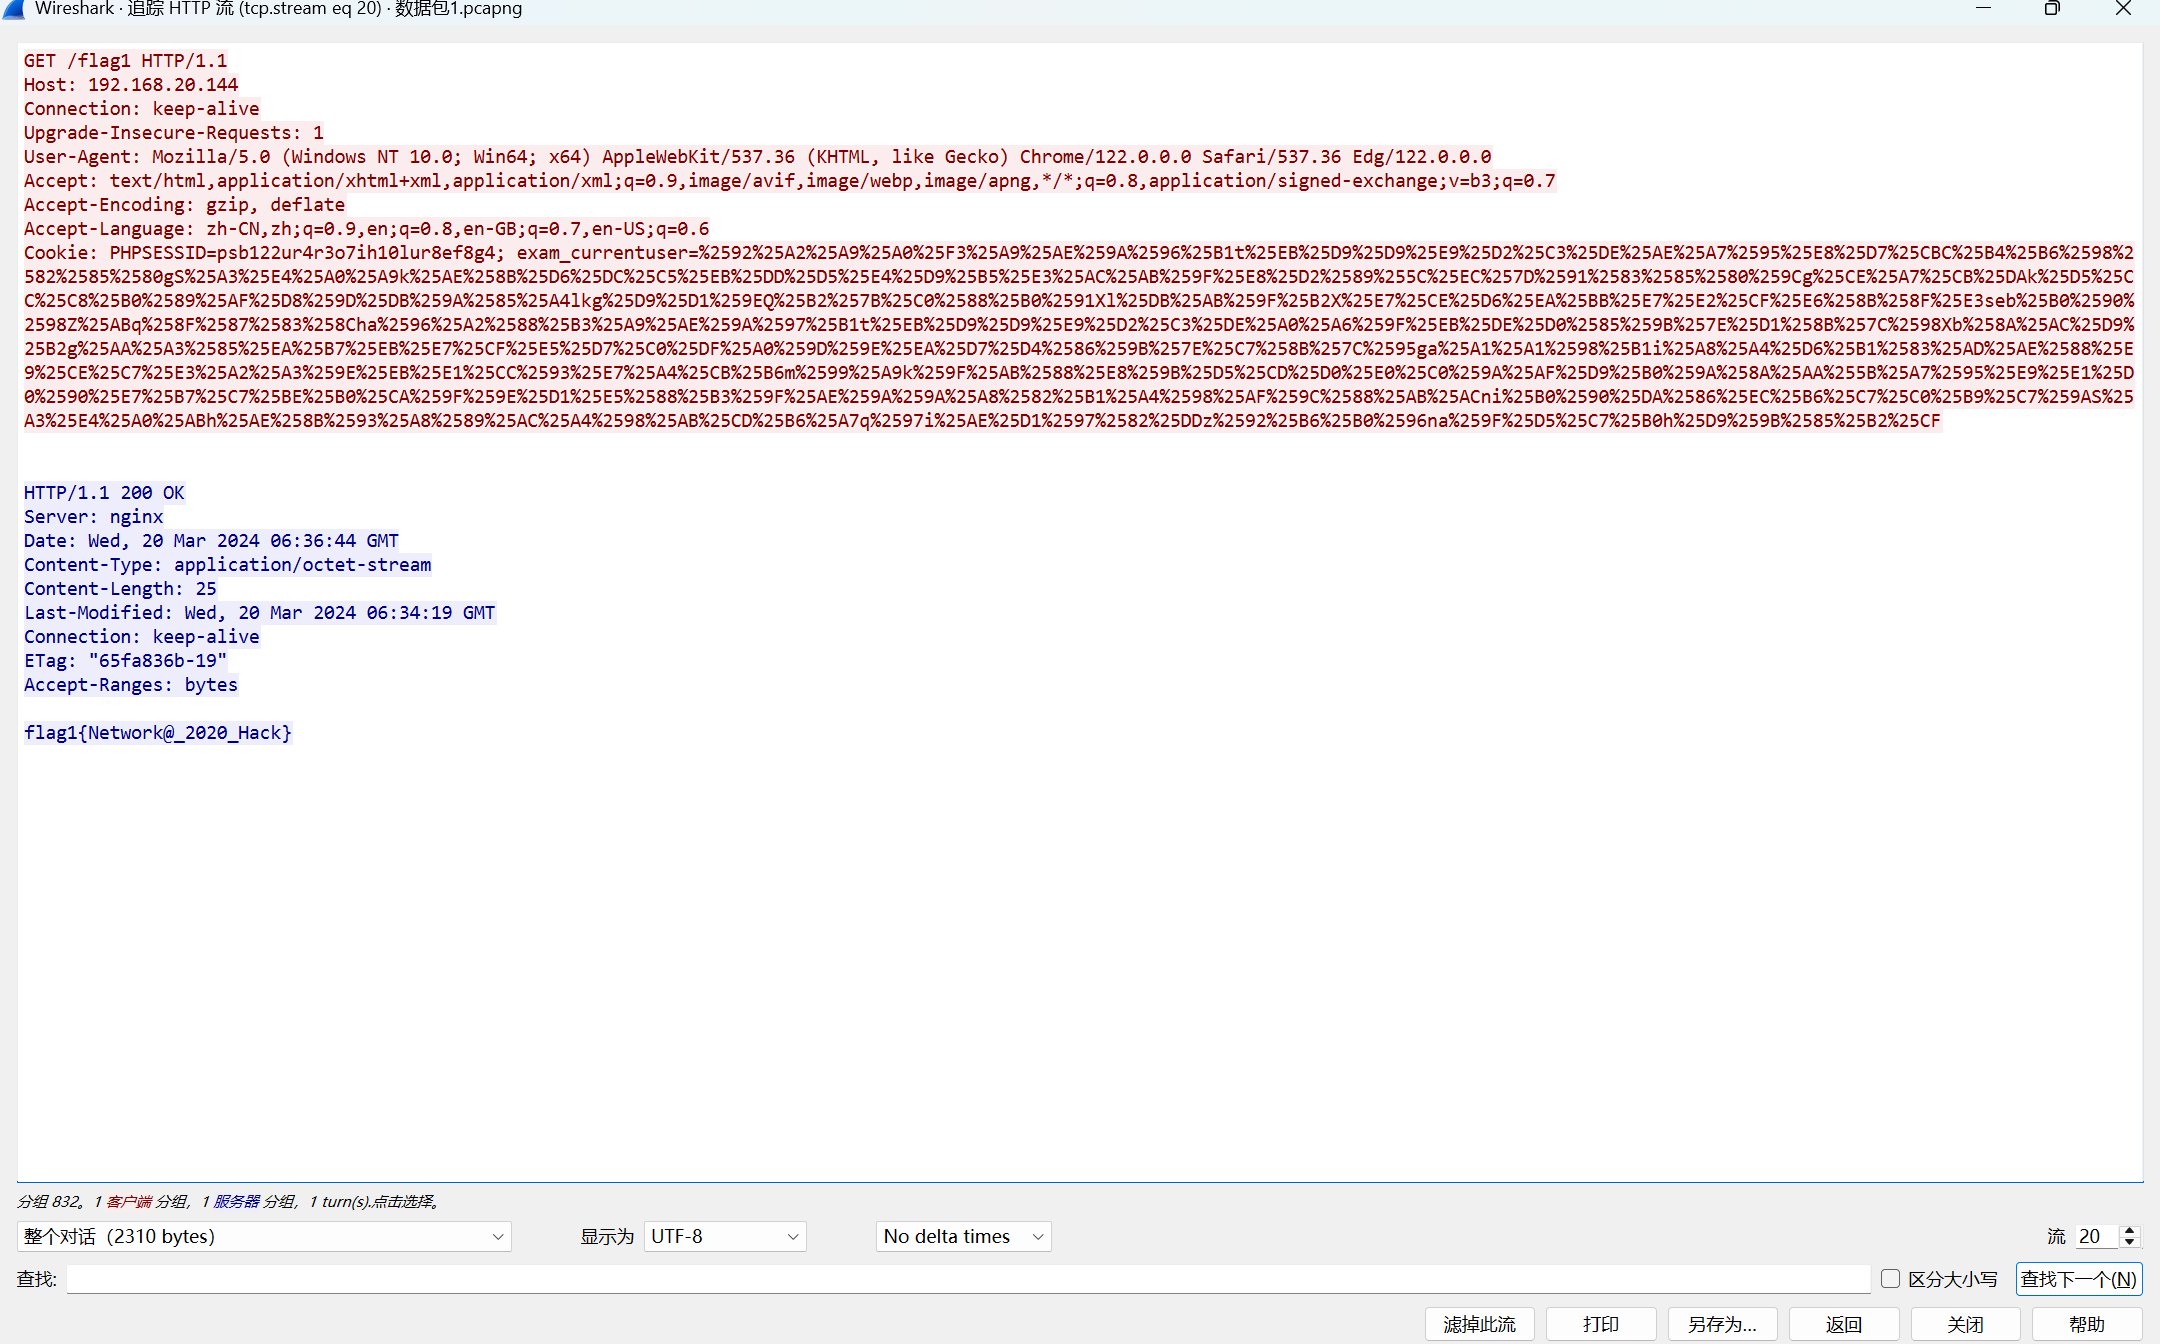Click the 另存为... save as button
Screen dimensions: 2160x1344
1722,1324
